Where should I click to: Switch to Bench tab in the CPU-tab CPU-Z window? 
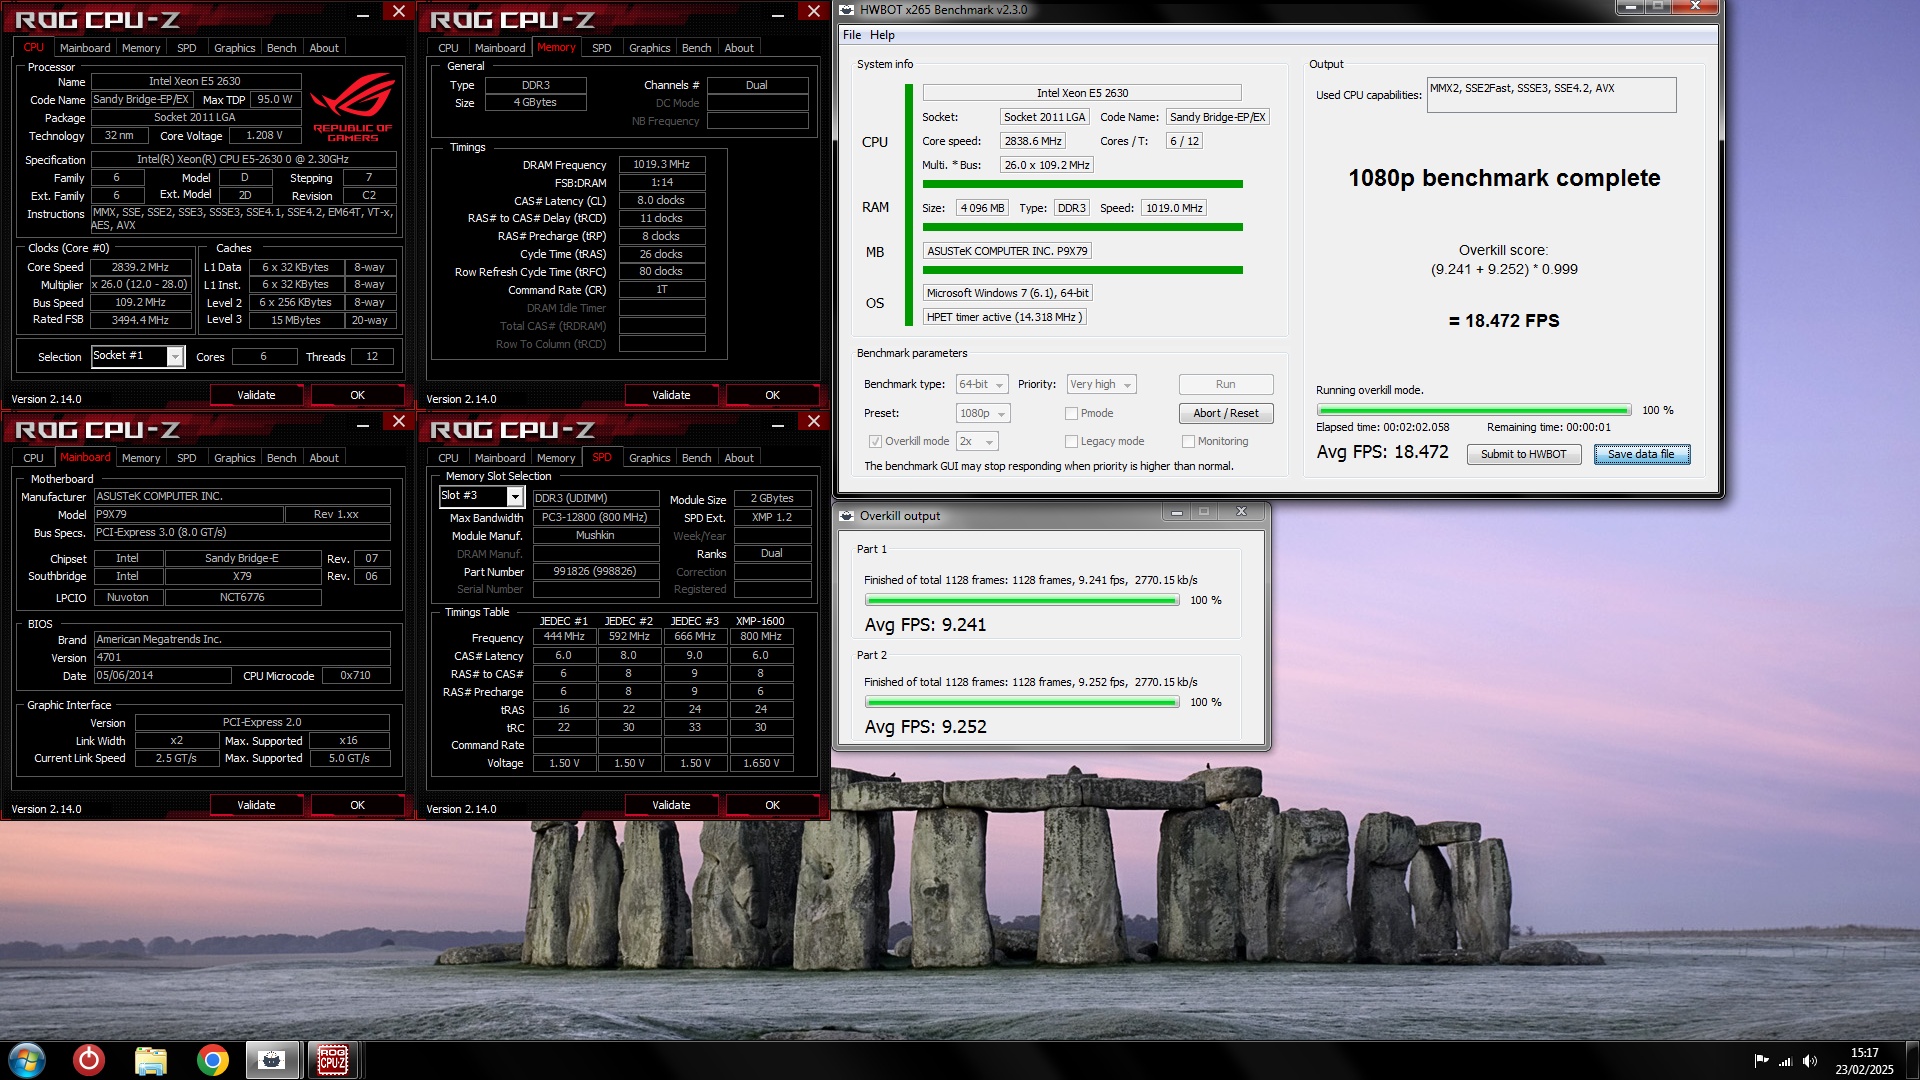(281, 48)
